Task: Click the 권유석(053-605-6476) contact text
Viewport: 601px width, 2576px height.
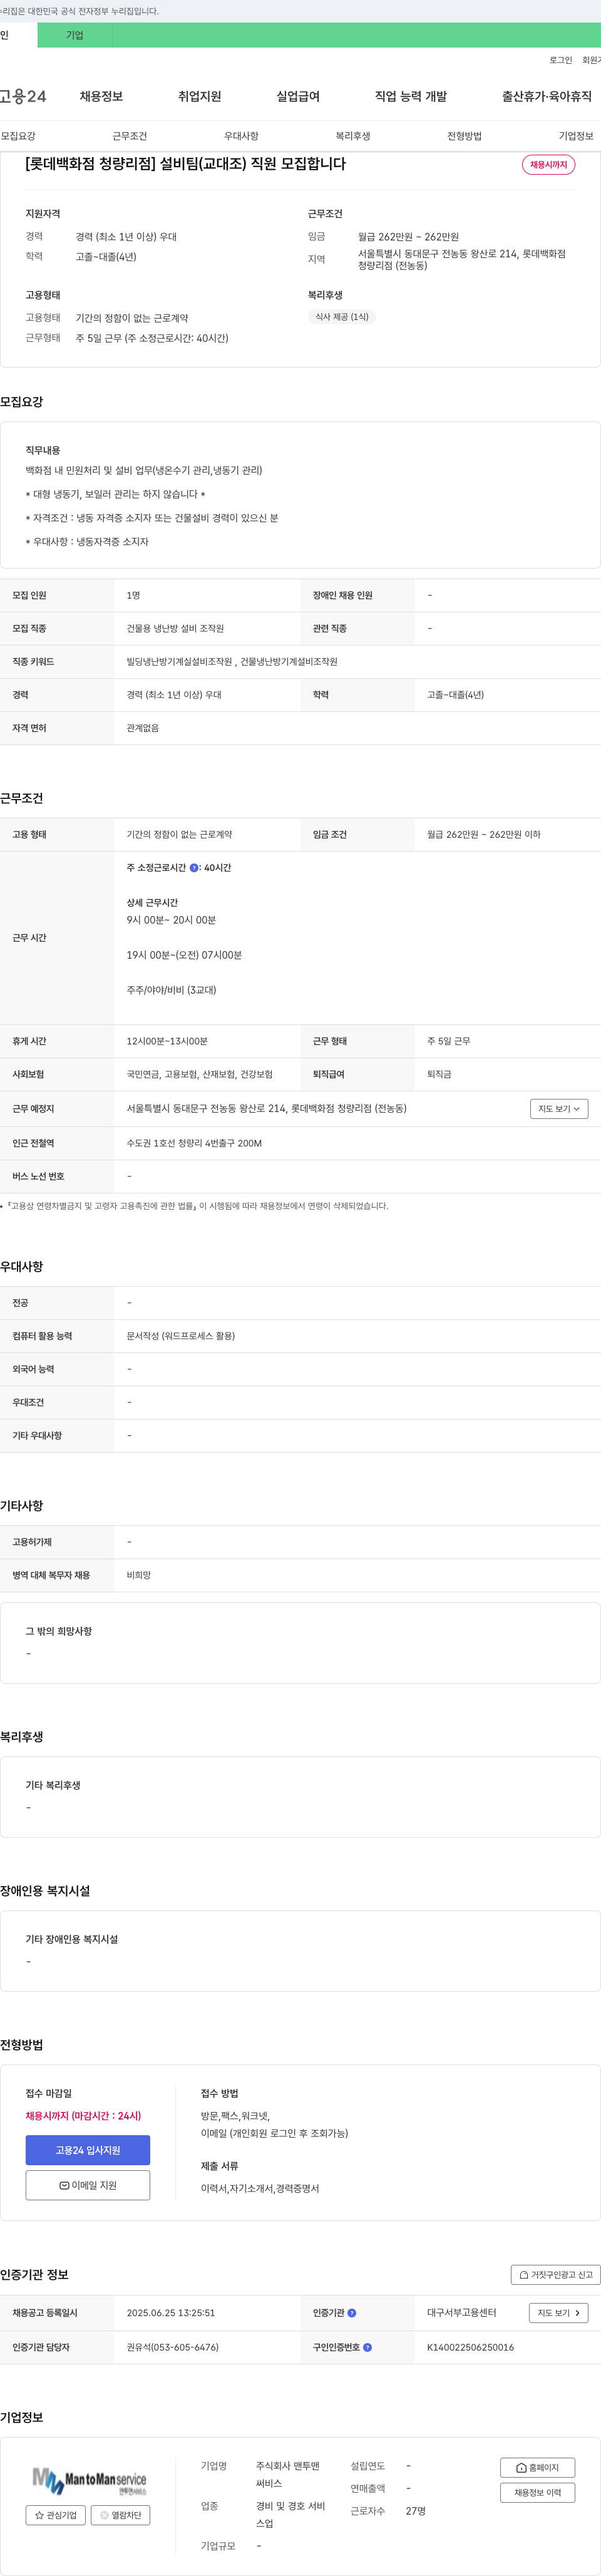Action: pos(172,2347)
